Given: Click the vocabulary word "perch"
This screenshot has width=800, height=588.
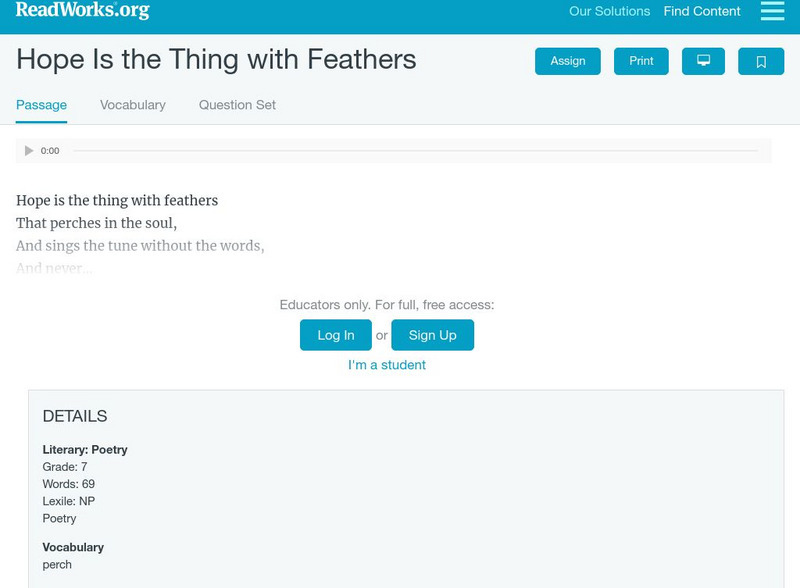Looking at the screenshot, I should coord(57,565).
